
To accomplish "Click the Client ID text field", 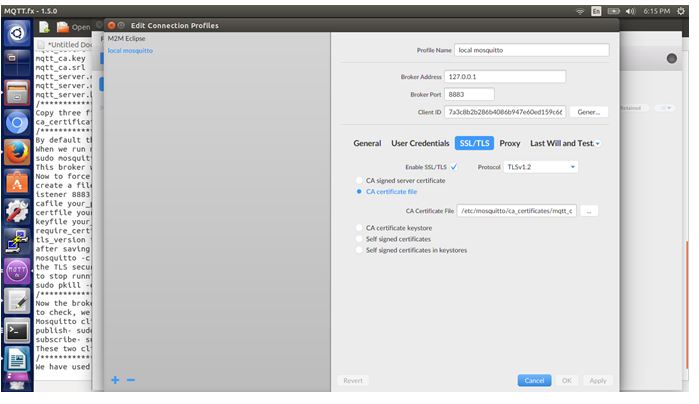I will coord(505,112).
